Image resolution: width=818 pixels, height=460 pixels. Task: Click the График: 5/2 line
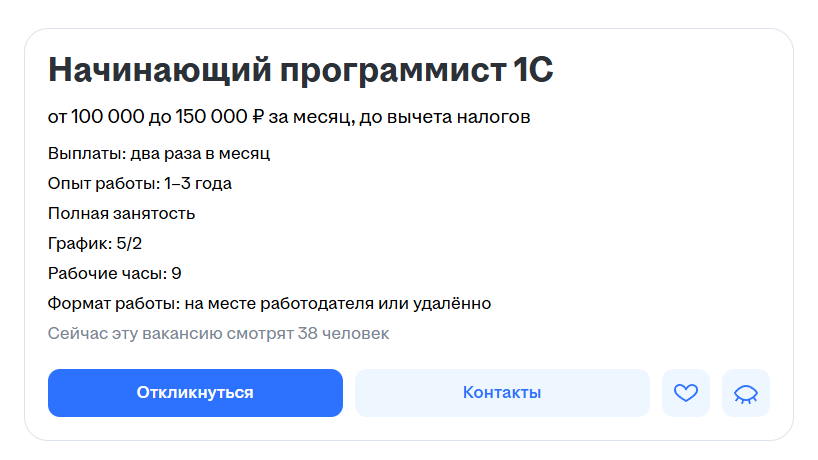[x=95, y=244]
